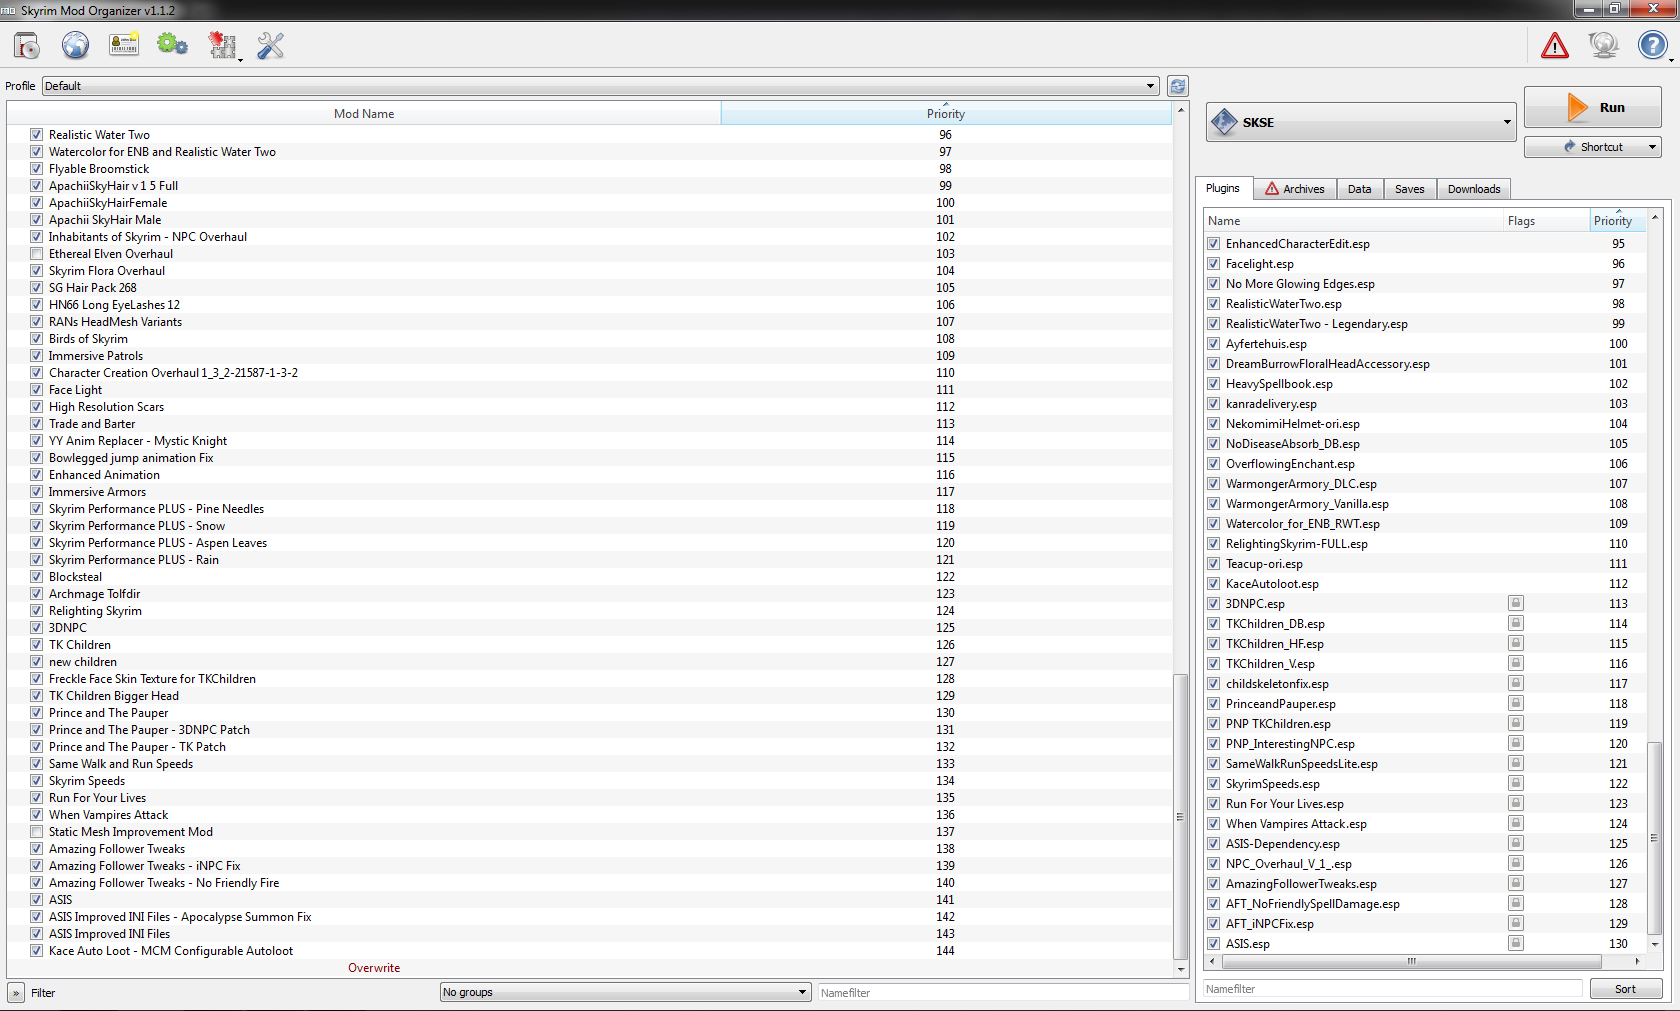1680x1011 pixels.
Task: Click the lock flag icon for ASIS.esp
Action: point(1516,943)
